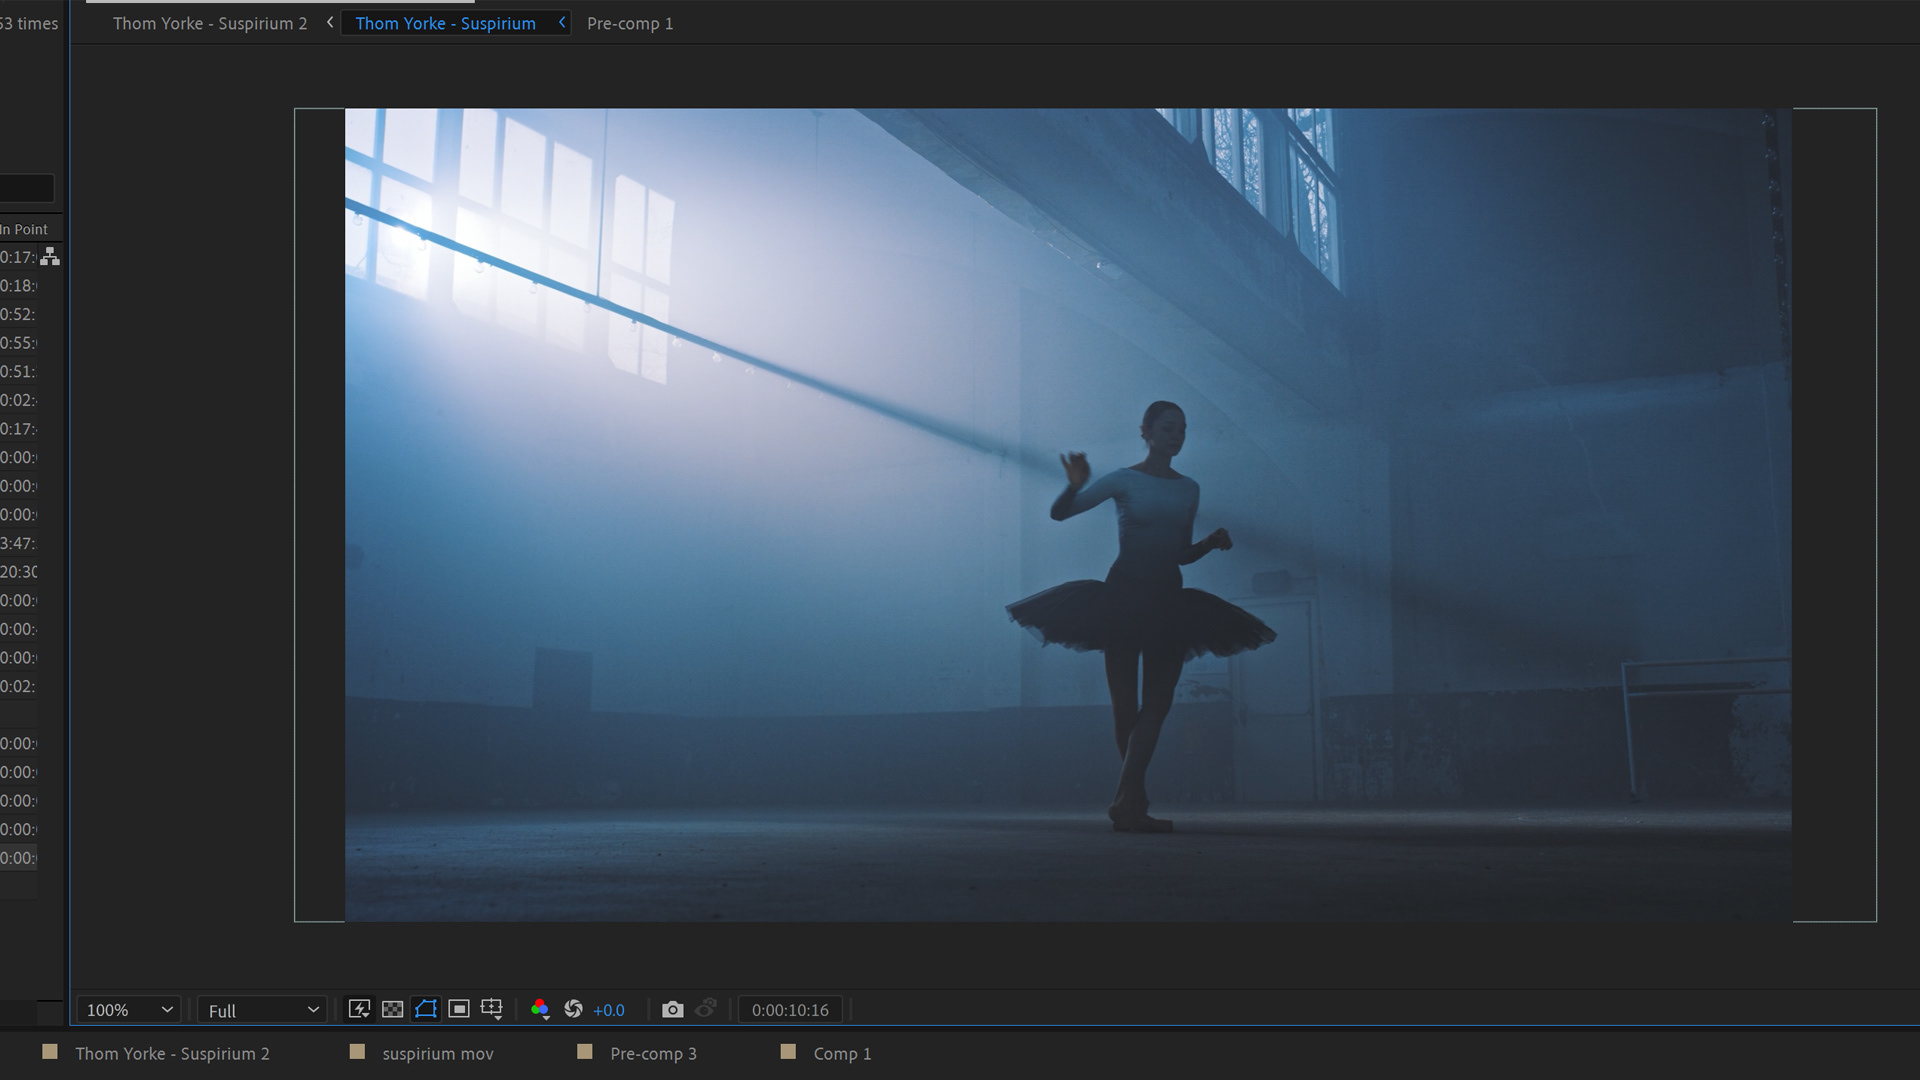Open the 100% magnification dropdown
1920x1080 pixels.
[x=129, y=1010]
